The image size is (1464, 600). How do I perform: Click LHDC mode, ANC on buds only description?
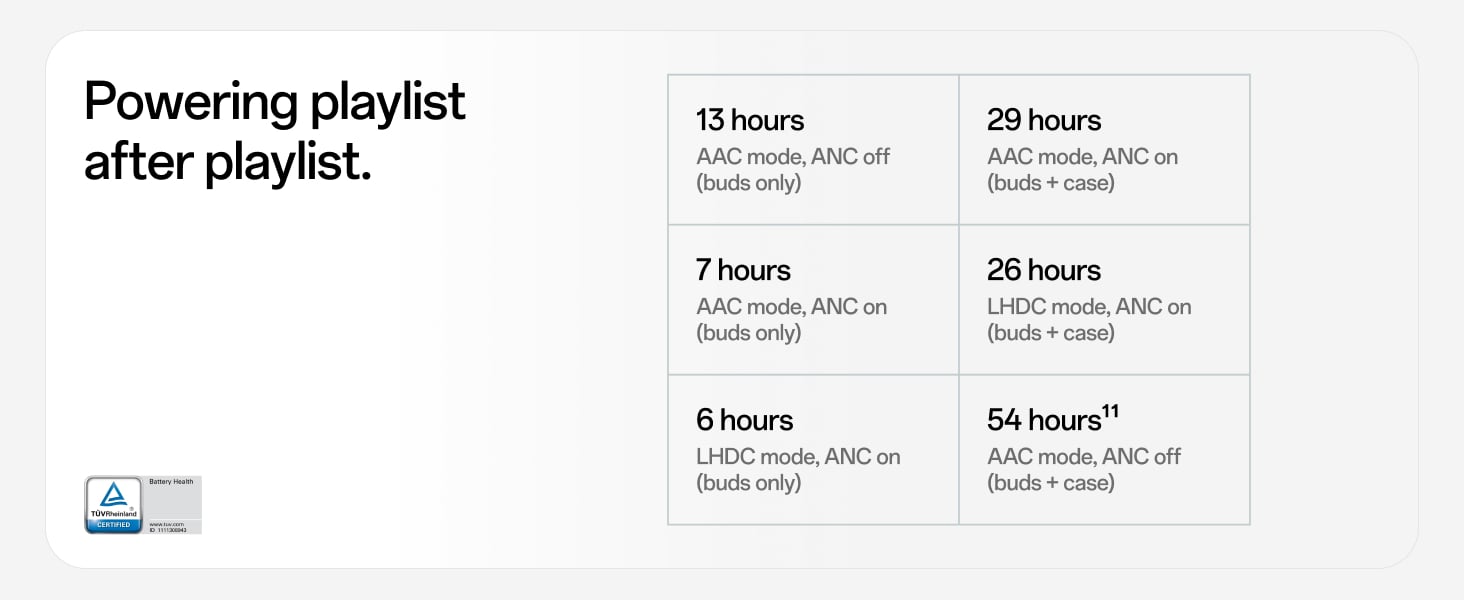(x=798, y=470)
